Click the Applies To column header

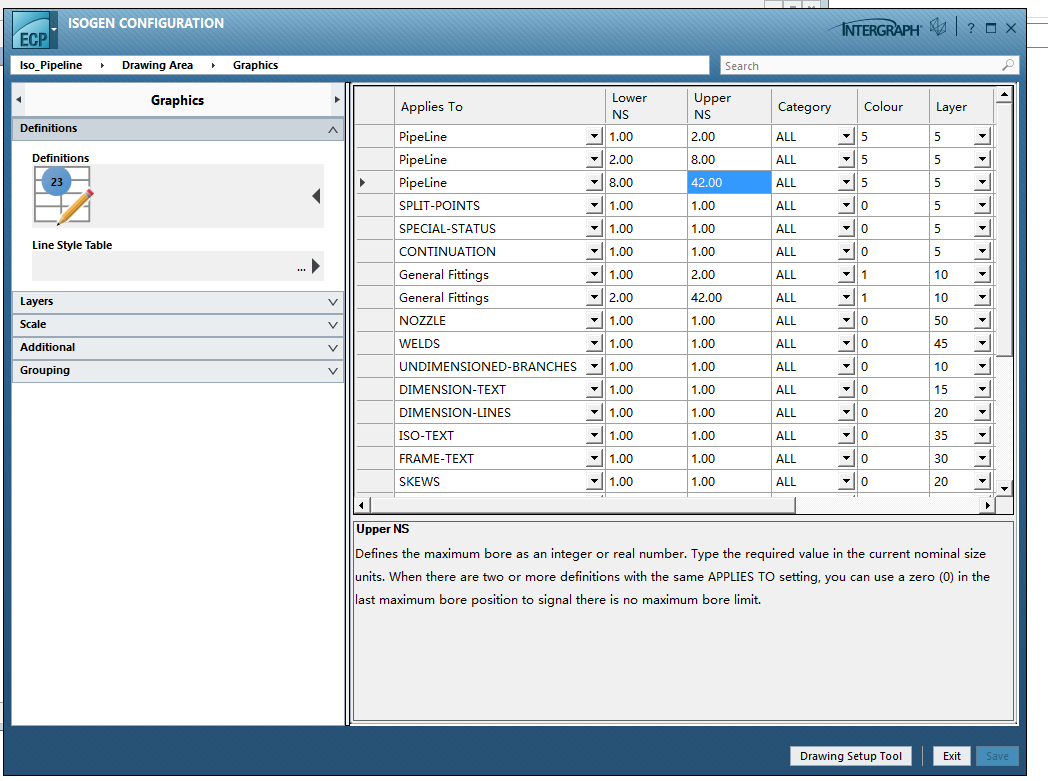[x=500, y=106]
